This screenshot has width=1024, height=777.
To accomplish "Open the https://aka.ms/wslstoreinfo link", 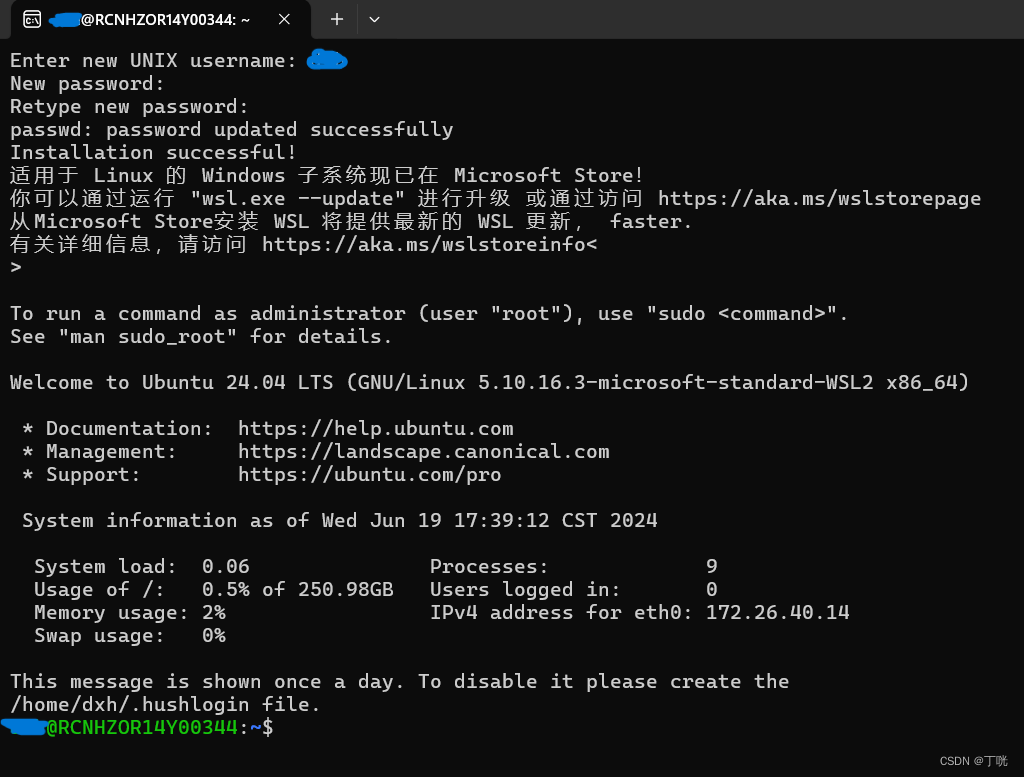I will (423, 244).
